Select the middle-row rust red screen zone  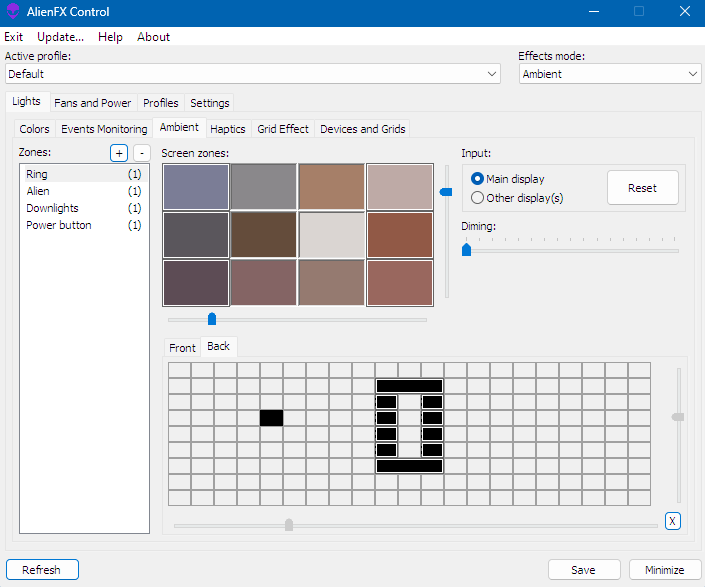click(400, 235)
